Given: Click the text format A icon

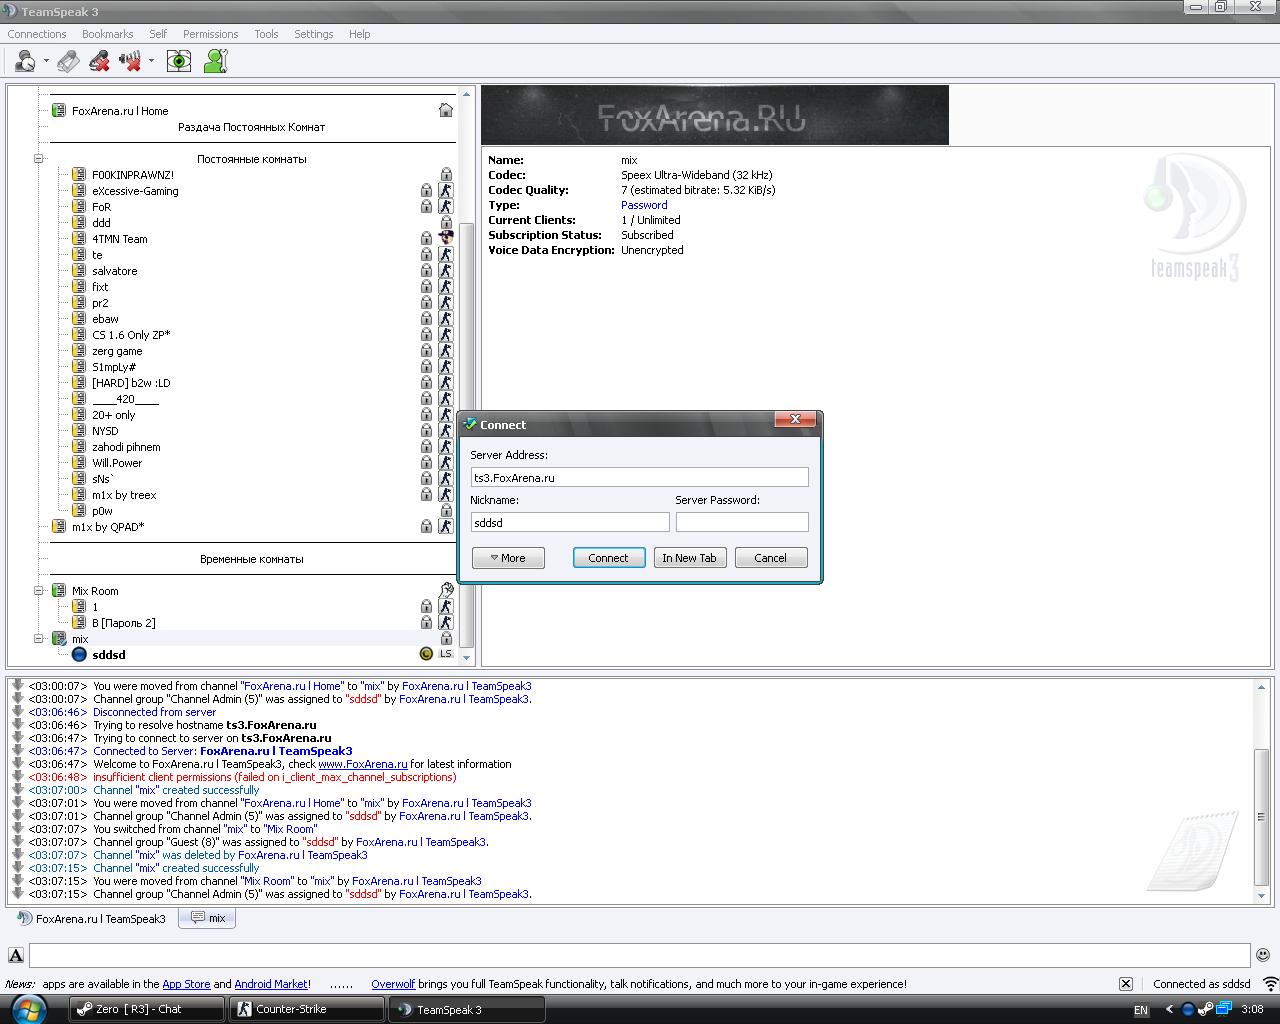Looking at the screenshot, I should coord(16,955).
